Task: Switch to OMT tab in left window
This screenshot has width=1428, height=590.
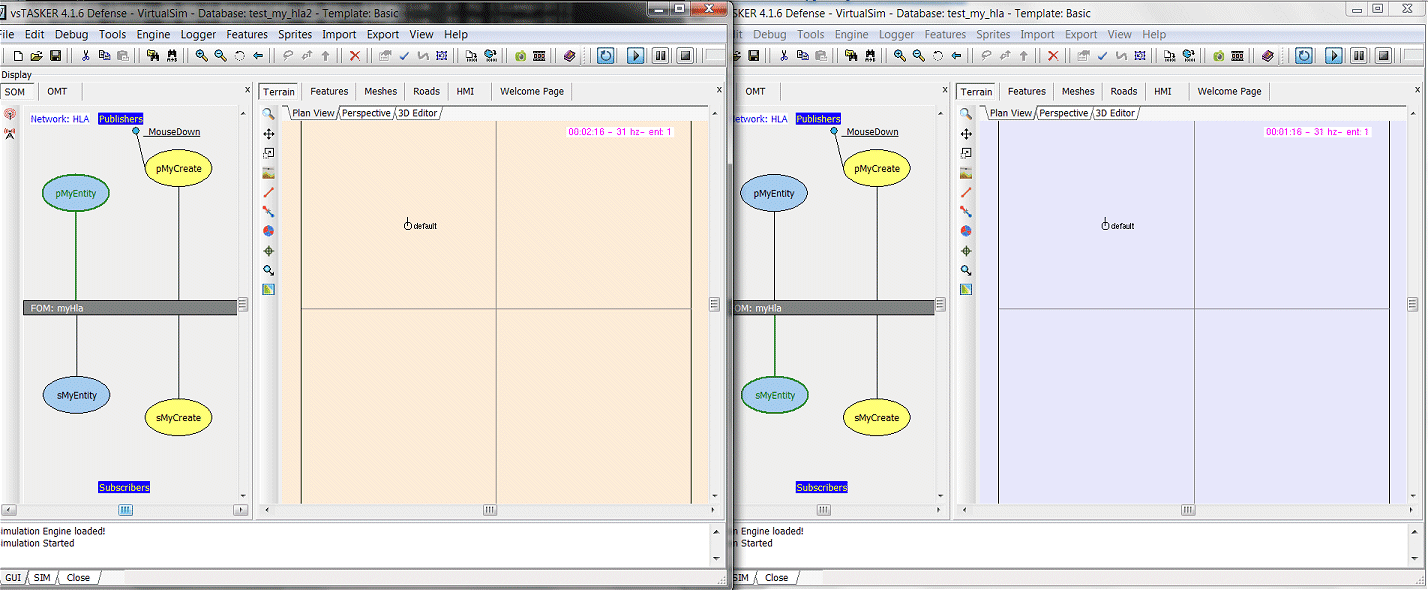Action: click(x=58, y=91)
